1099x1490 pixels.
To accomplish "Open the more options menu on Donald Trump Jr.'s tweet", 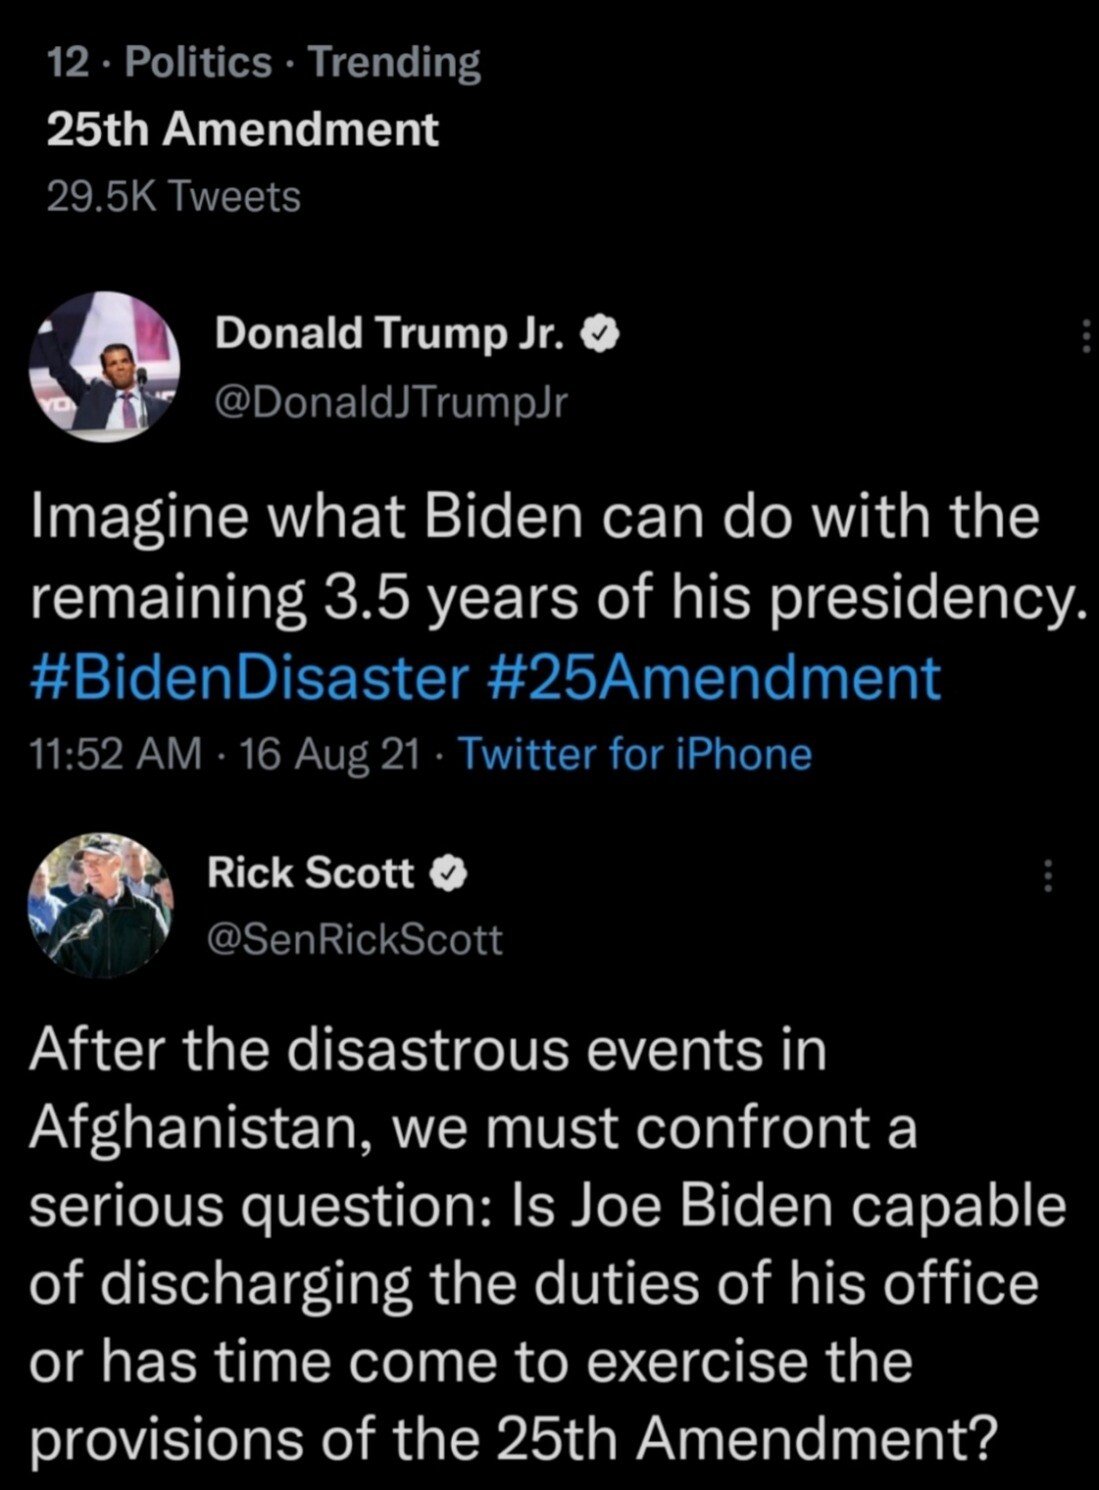I will pos(1084,336).
